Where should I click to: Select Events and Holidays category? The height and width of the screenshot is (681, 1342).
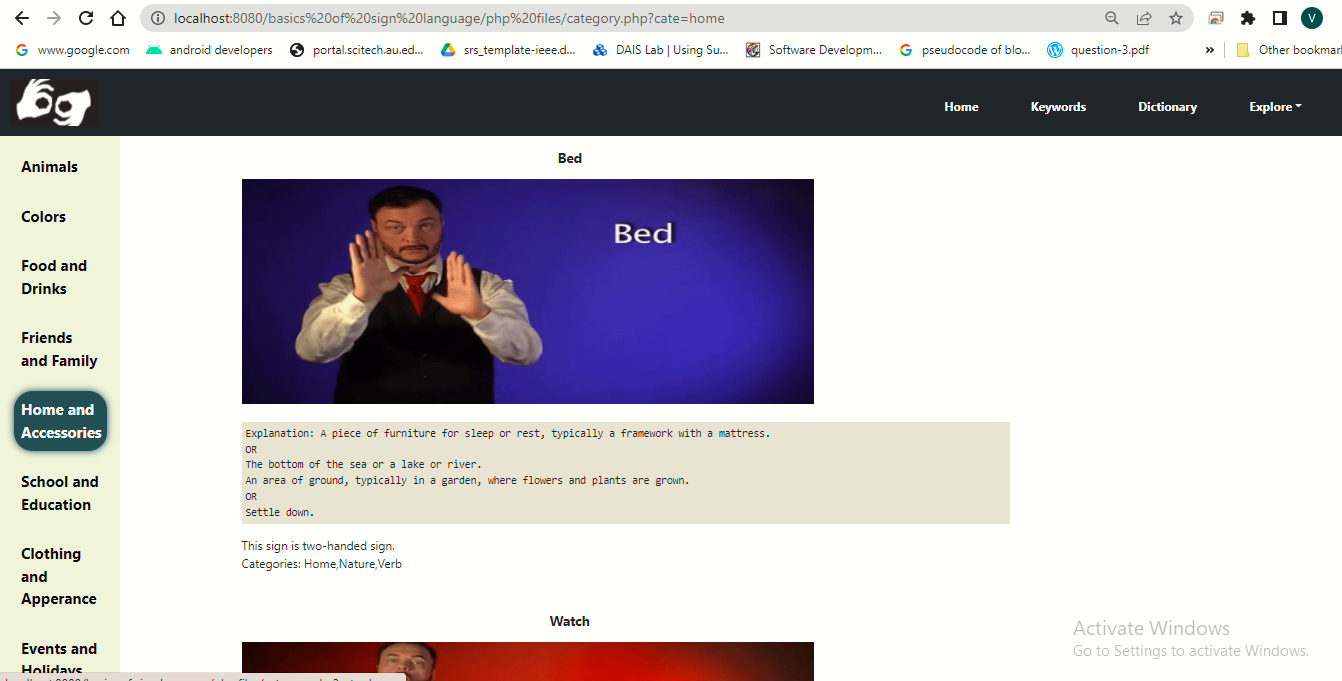[x=59, y=658]
